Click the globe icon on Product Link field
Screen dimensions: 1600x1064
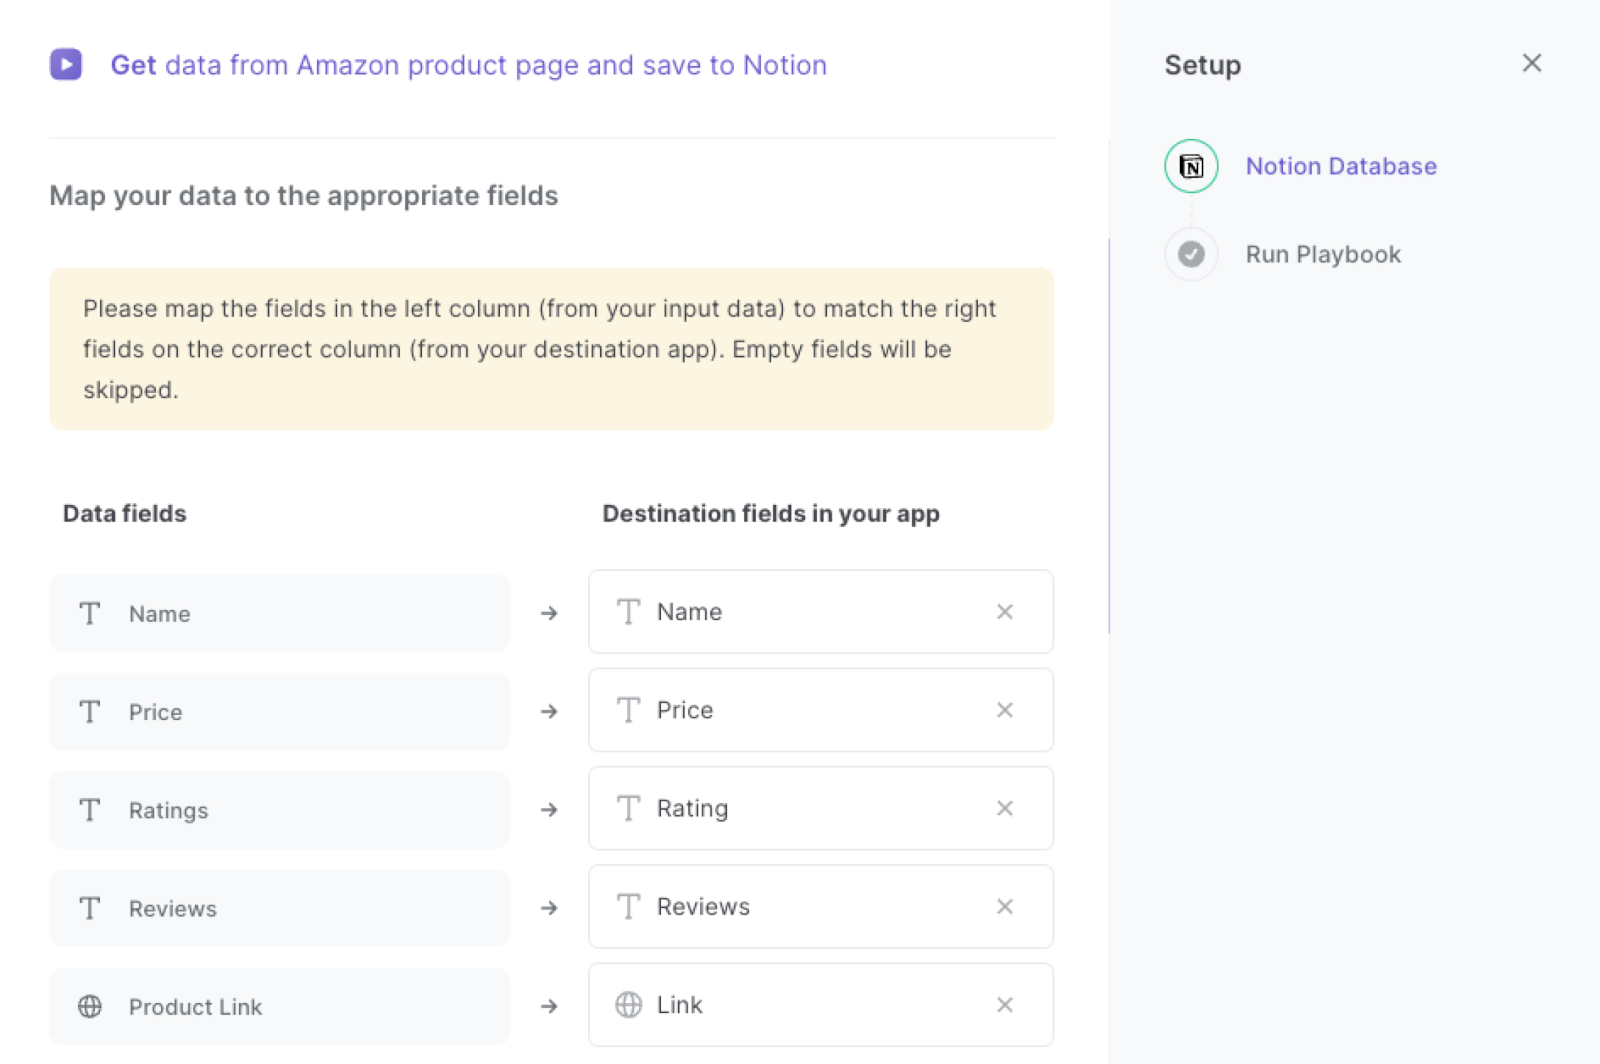[90, 1007]
